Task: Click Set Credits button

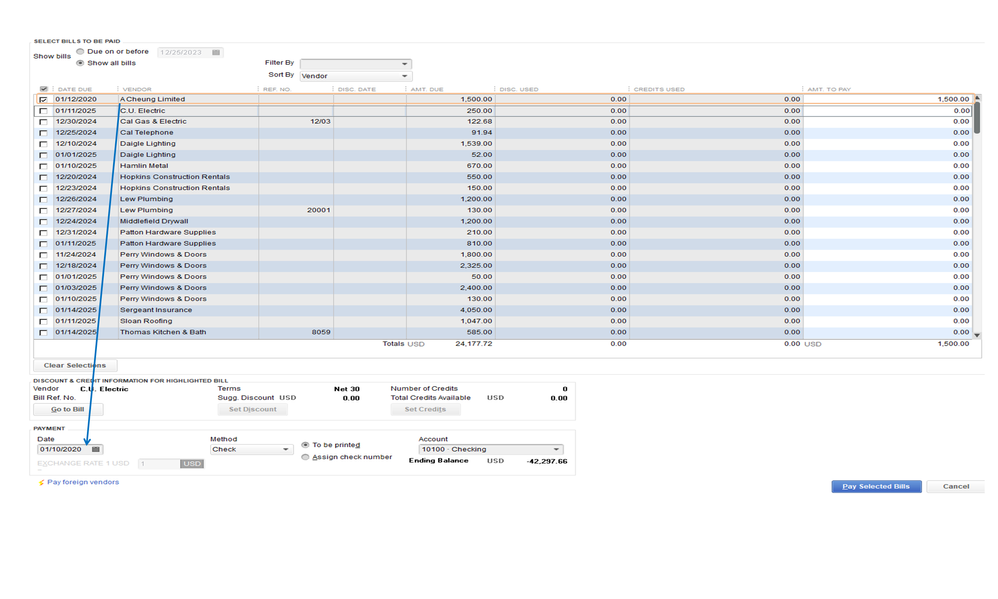Action: coord(425,409)
